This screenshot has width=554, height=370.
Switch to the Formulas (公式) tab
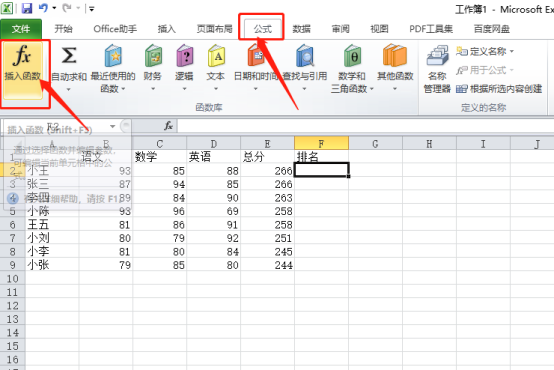(263, 29)
